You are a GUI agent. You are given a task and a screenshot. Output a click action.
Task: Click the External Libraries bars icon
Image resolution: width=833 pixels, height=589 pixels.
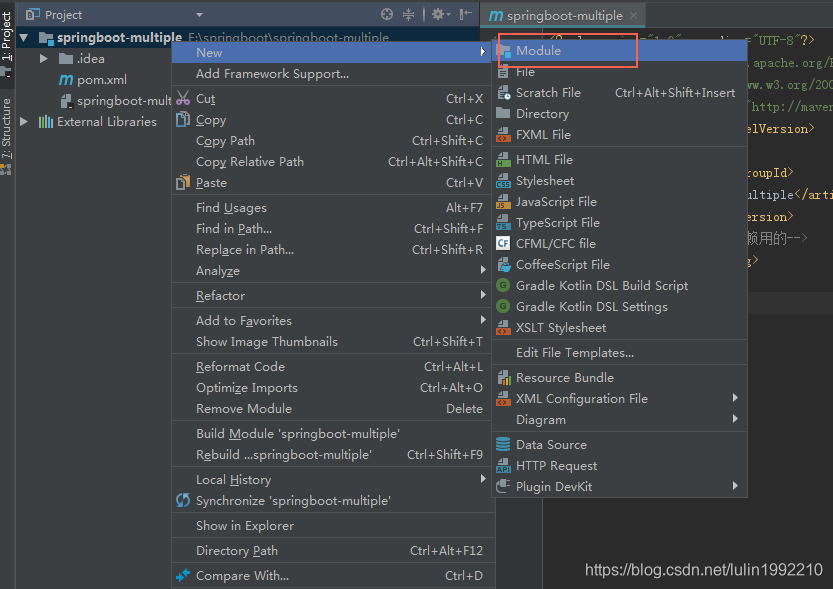46,122
